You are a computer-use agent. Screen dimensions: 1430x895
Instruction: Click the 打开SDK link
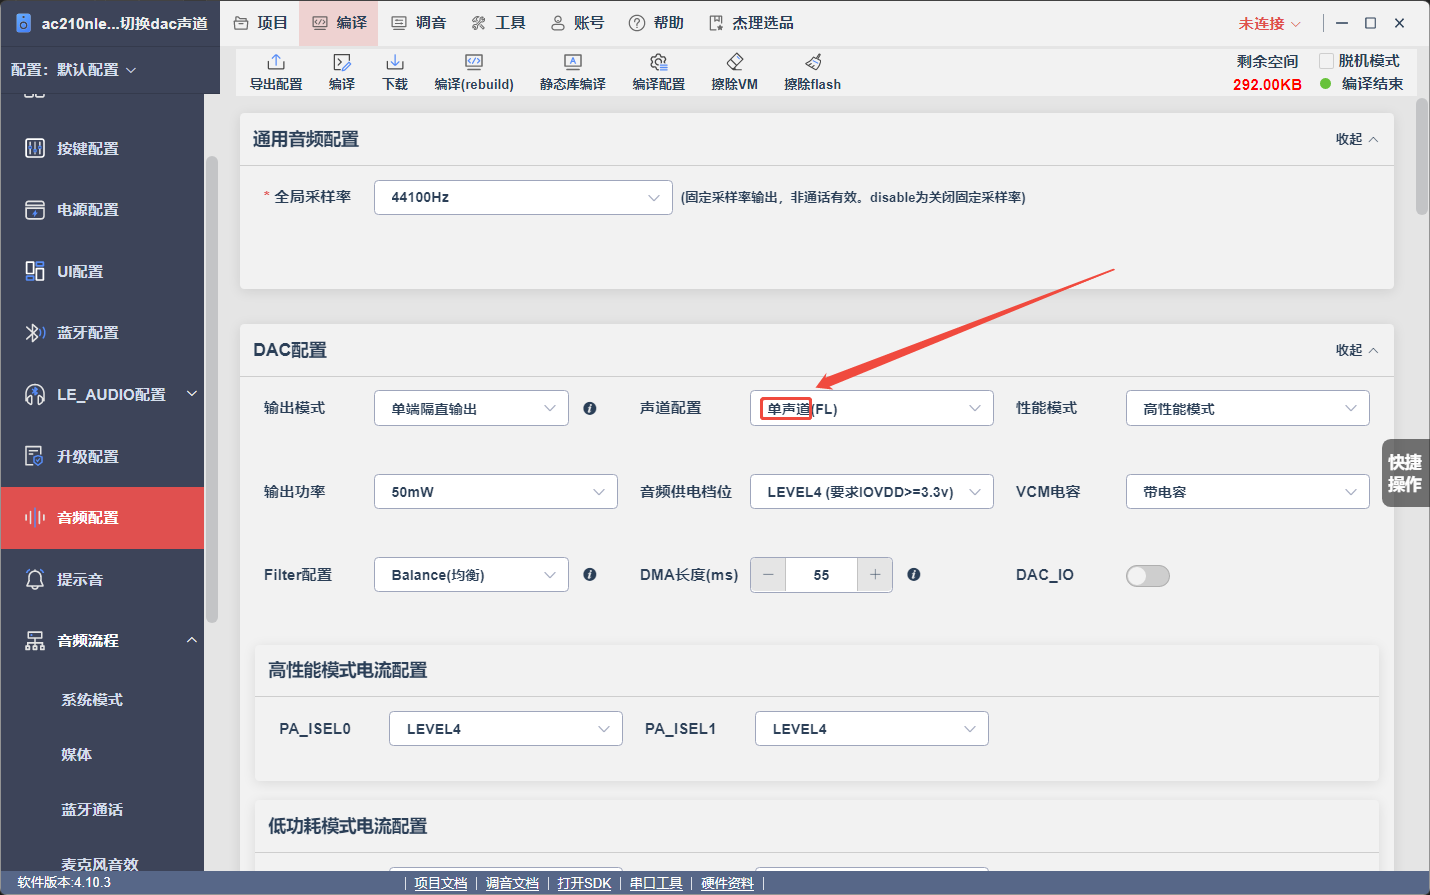(x=584, y=883)
